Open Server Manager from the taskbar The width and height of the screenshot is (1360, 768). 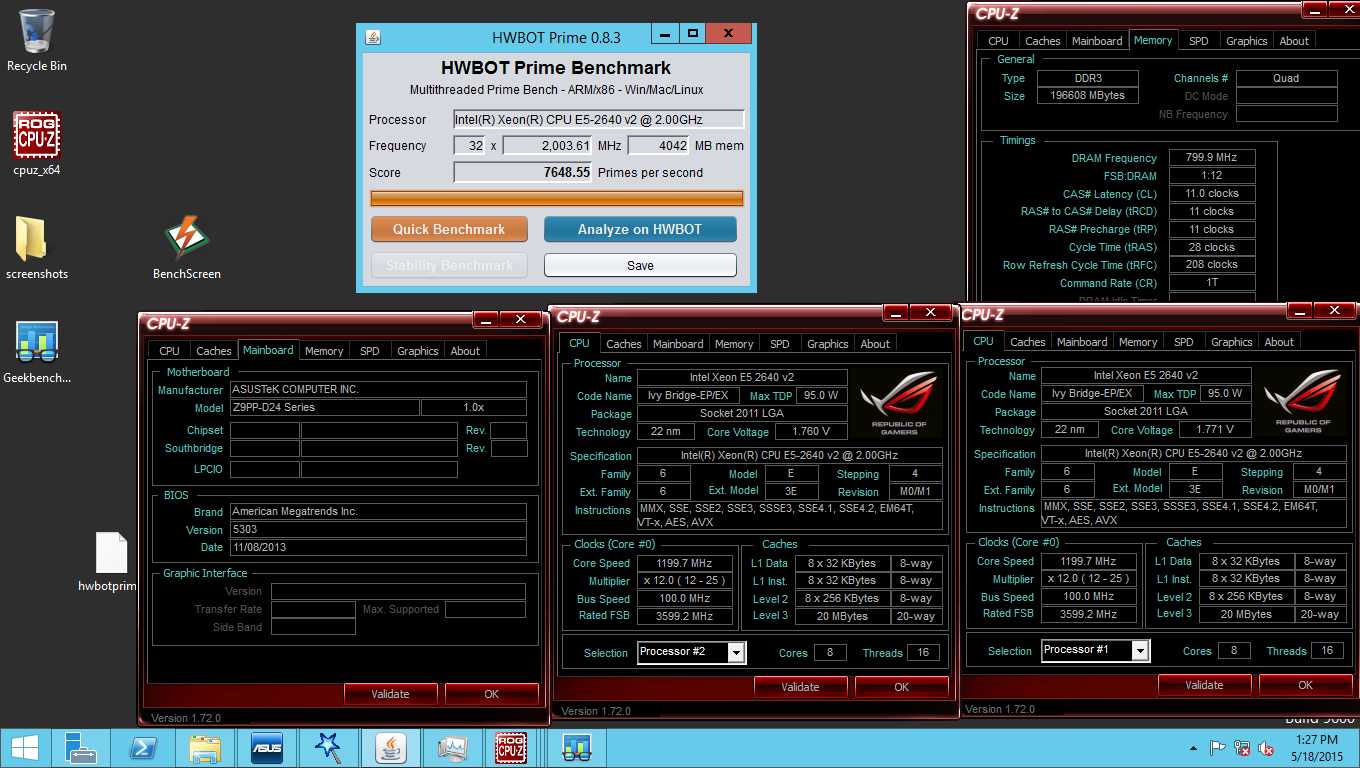point(80,748)
